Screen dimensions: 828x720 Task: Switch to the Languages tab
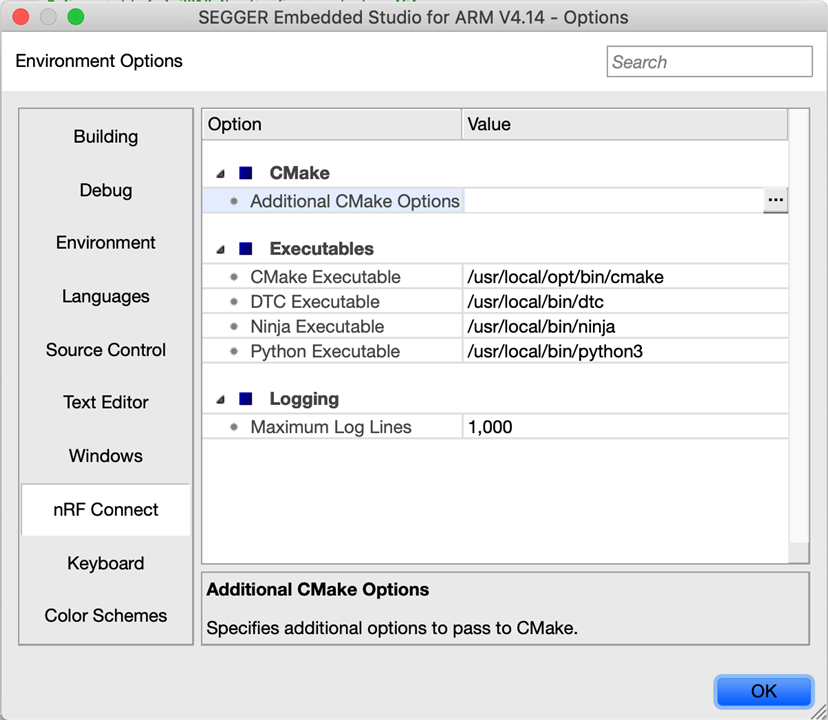[x=106, y=296]
